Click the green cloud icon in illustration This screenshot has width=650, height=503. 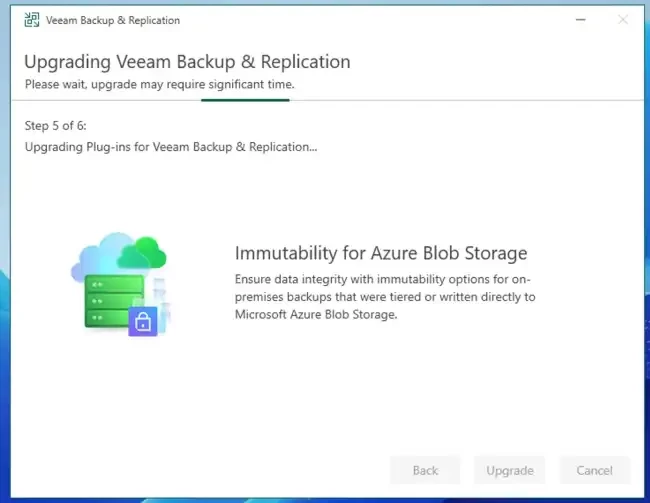(x=143, y=252)
